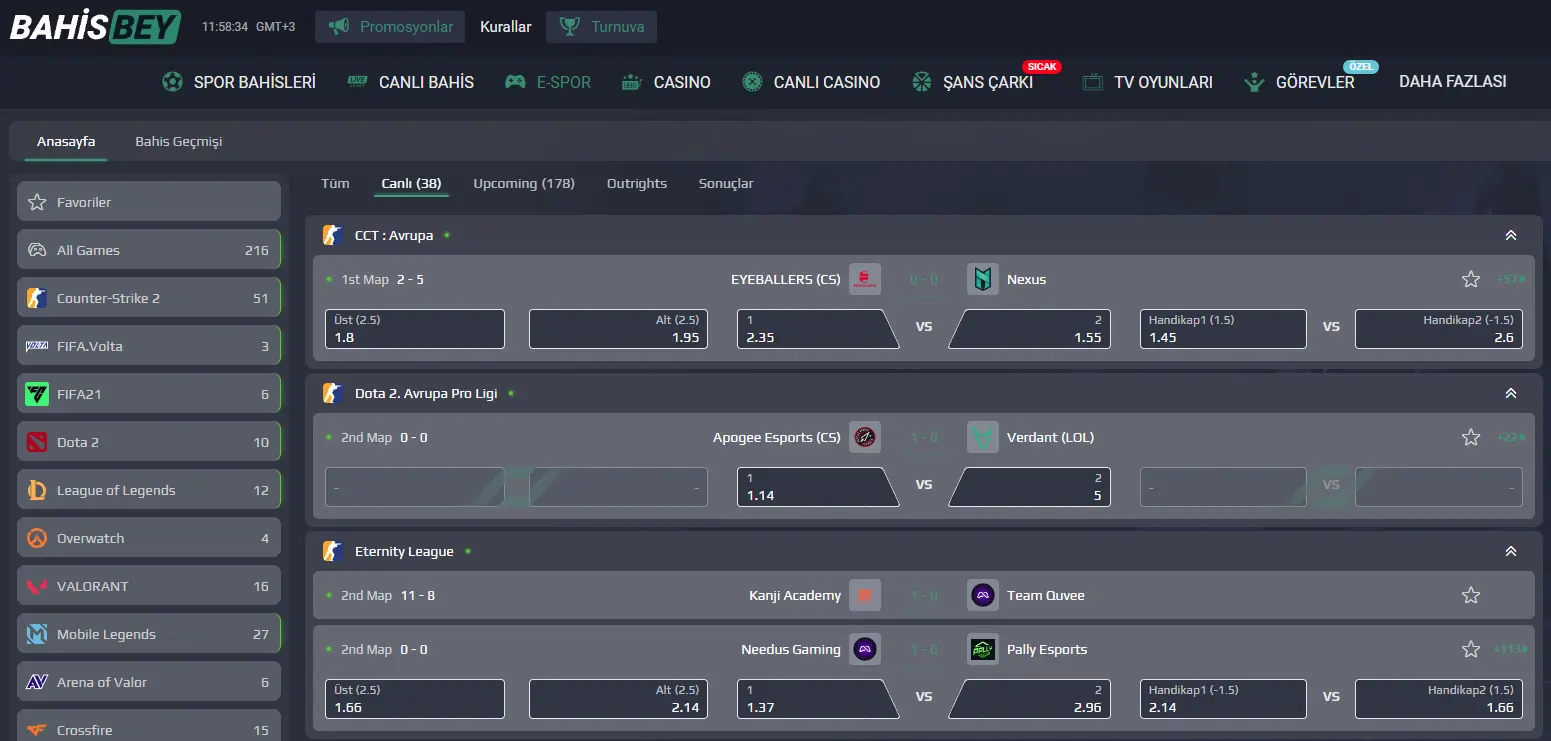Expand +113 markets for Needus vs Pally

pos(1509,649)
